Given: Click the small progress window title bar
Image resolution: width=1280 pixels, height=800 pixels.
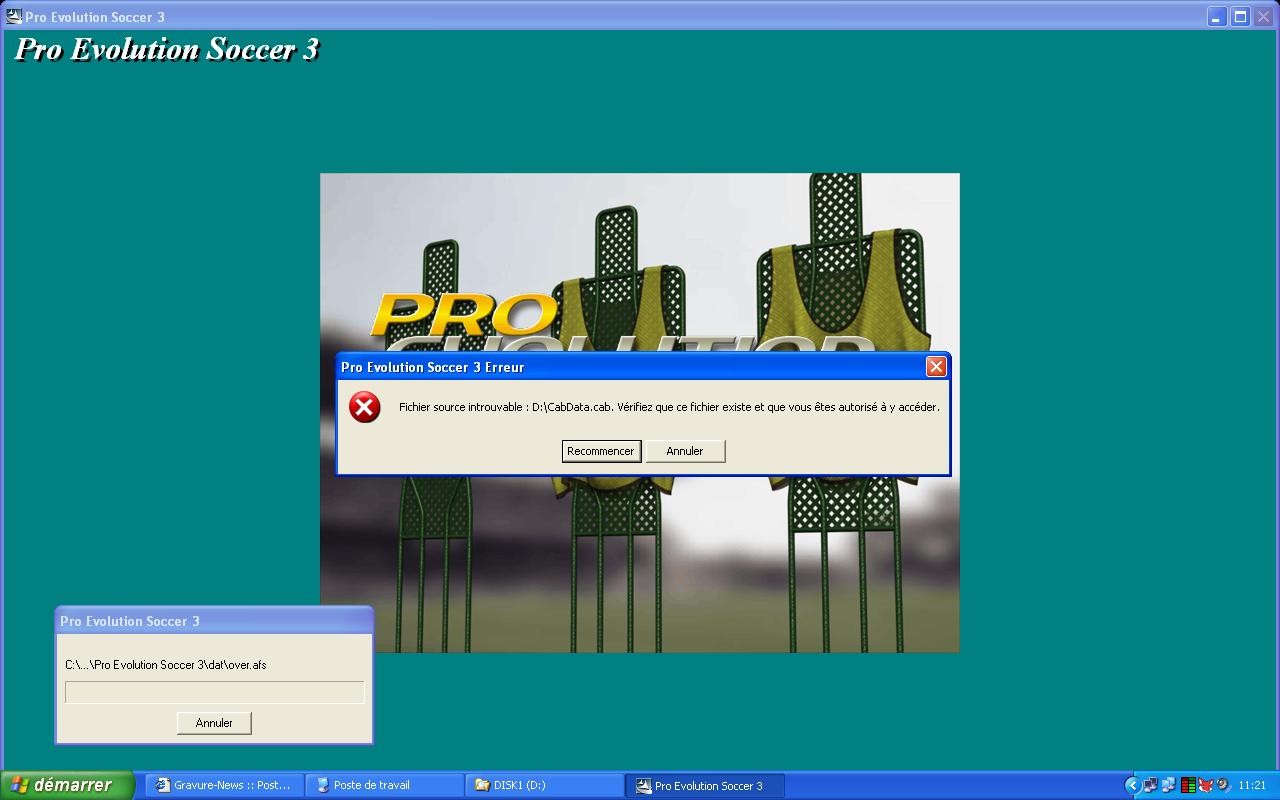Looking at the screenshot, I should (x=214, y=621).
